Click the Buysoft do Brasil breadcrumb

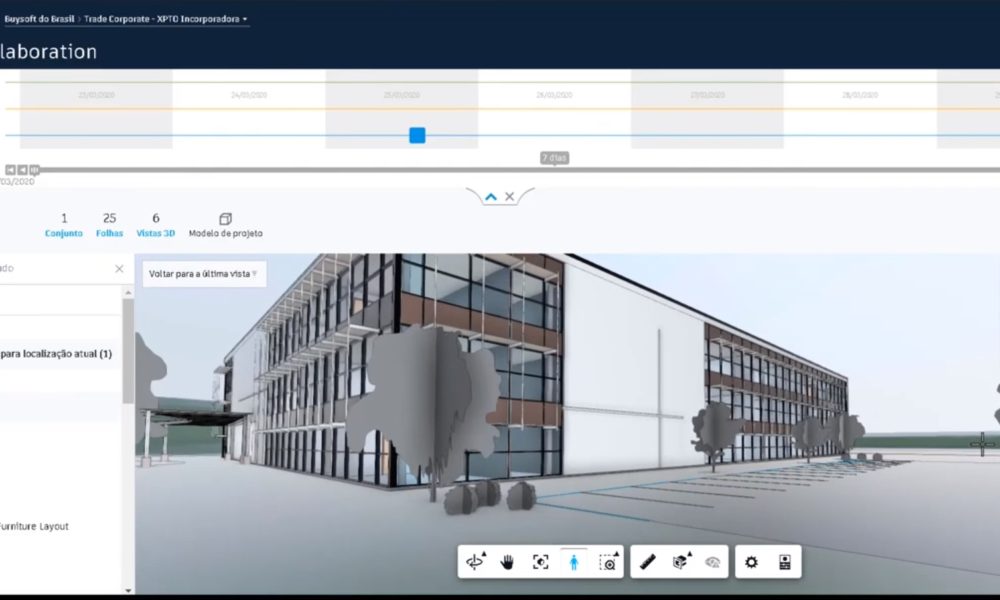[38, 19]
